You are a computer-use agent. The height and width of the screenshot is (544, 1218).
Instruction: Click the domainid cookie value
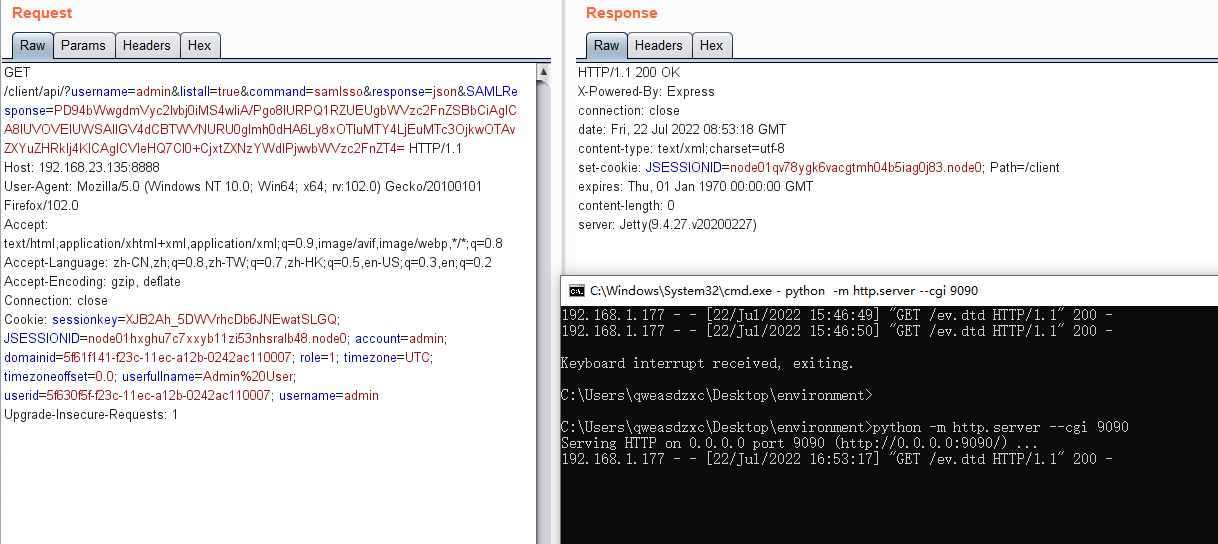point(179,358)
